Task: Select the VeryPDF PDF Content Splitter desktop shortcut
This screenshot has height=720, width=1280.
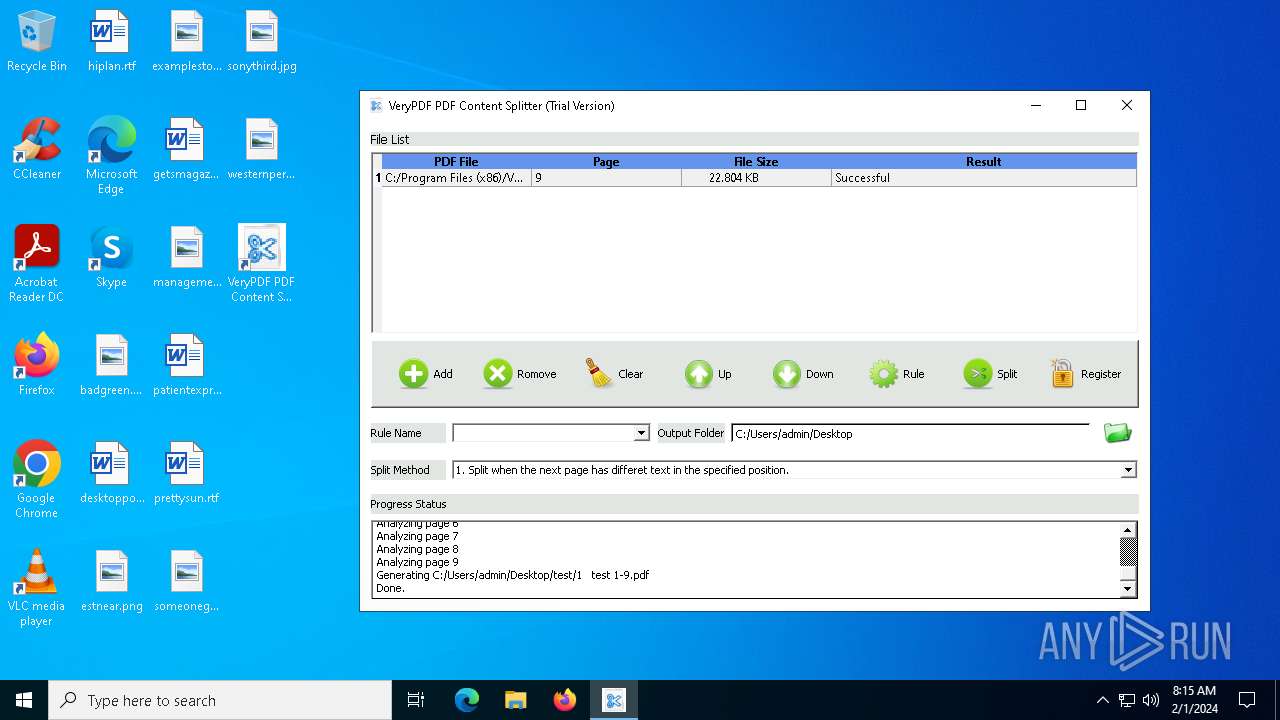Action: coord(262,264)
